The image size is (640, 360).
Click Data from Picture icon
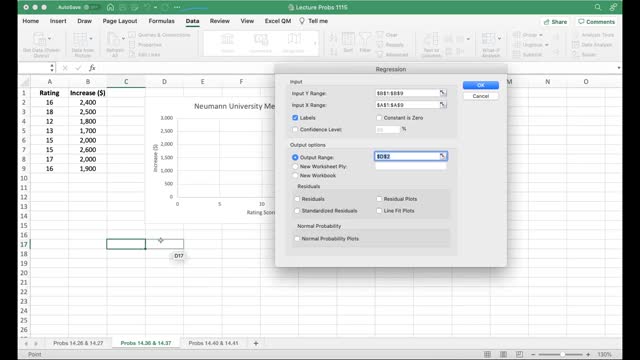[x=80, y=39]
